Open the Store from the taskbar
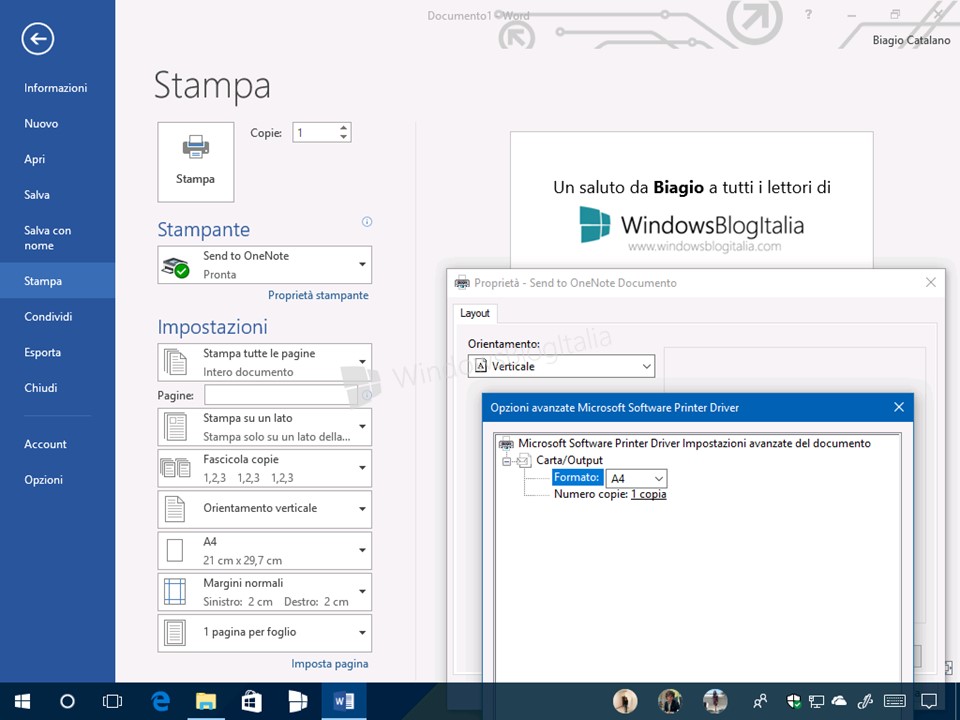 point(252,701)
